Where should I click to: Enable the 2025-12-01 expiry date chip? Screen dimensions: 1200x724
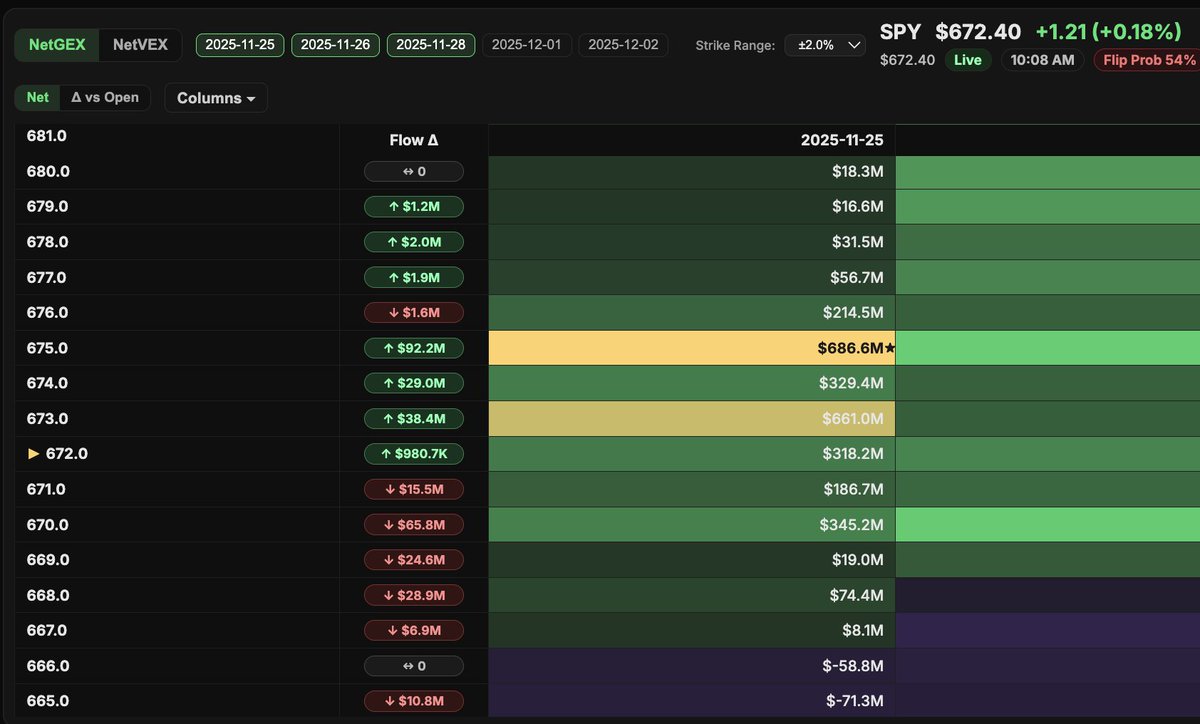click(526, 45)
